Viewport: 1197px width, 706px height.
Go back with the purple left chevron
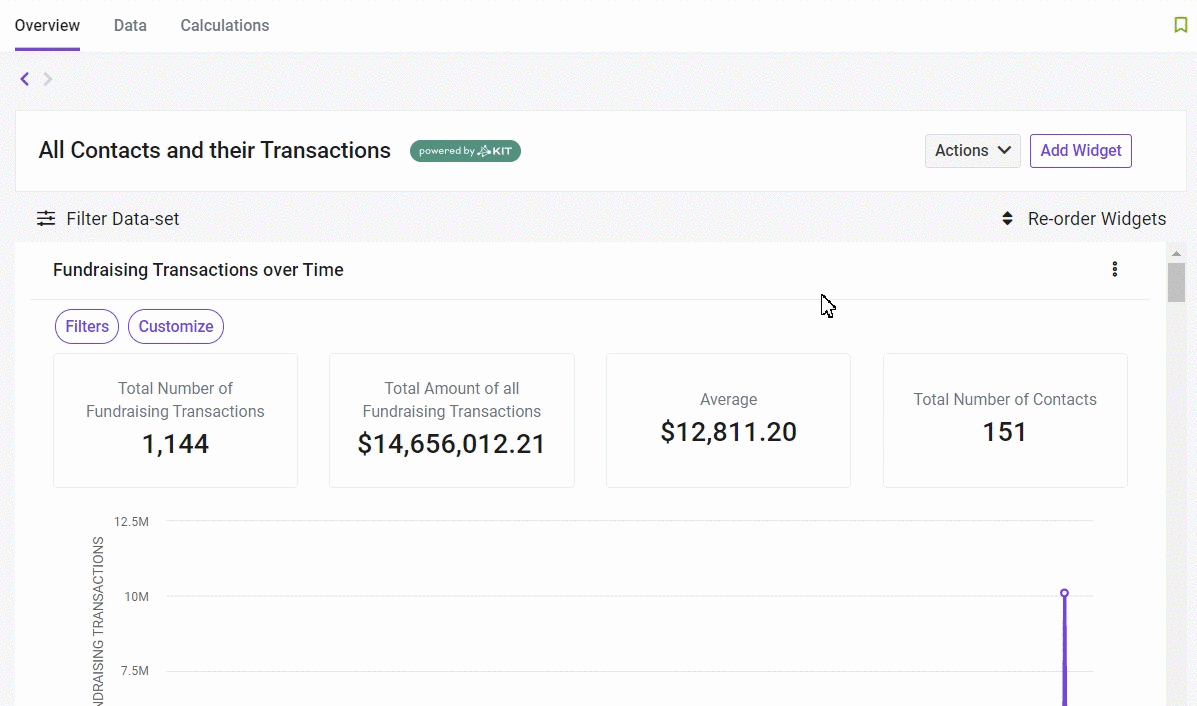point(24,79)
